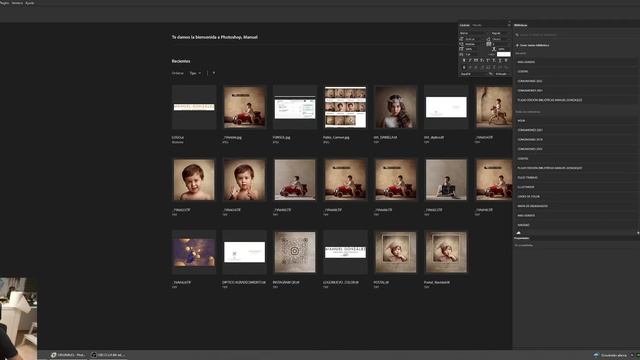Open the Tipo sort dropdown

(195, 73)
